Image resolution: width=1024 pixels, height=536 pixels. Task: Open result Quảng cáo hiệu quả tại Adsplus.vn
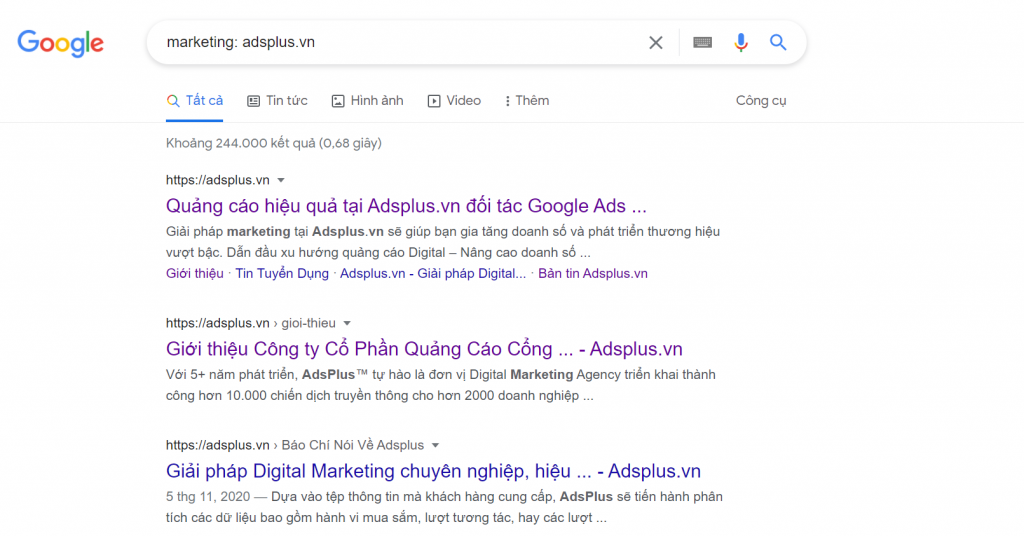(x=406, y=206)
